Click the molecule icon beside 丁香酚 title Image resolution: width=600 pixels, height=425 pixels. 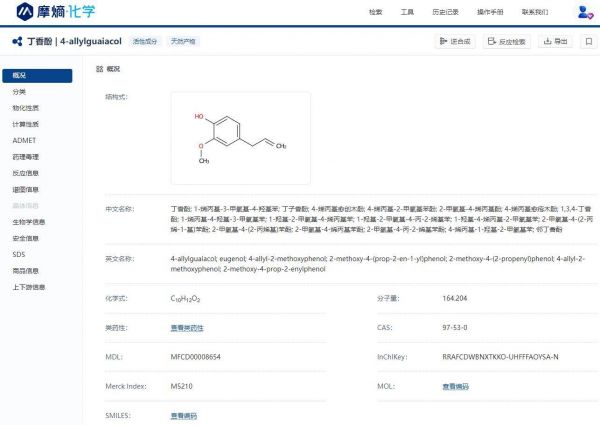coord(17,41)
